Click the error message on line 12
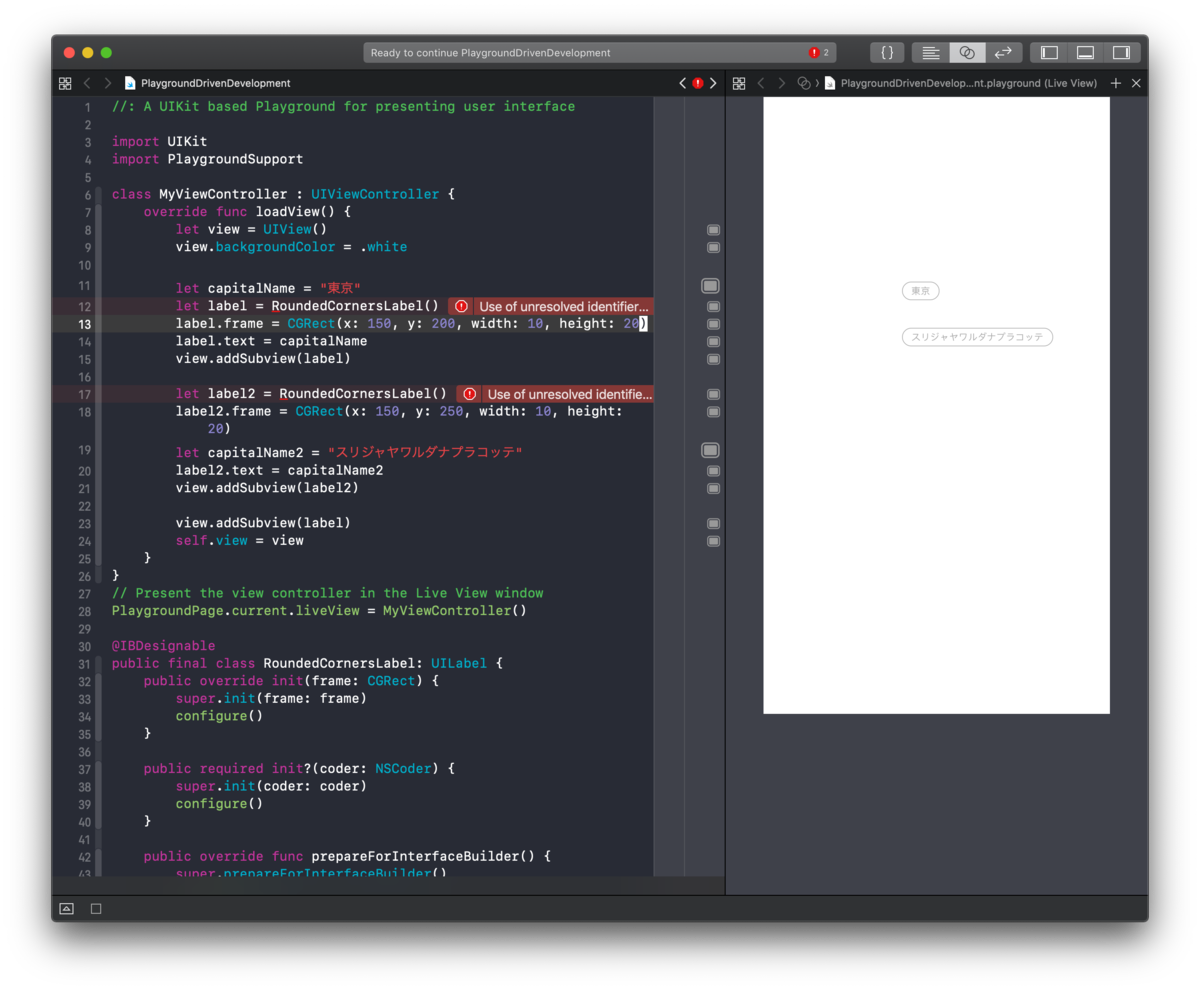Screen dimensions: 1200x990 pos(564,307)
